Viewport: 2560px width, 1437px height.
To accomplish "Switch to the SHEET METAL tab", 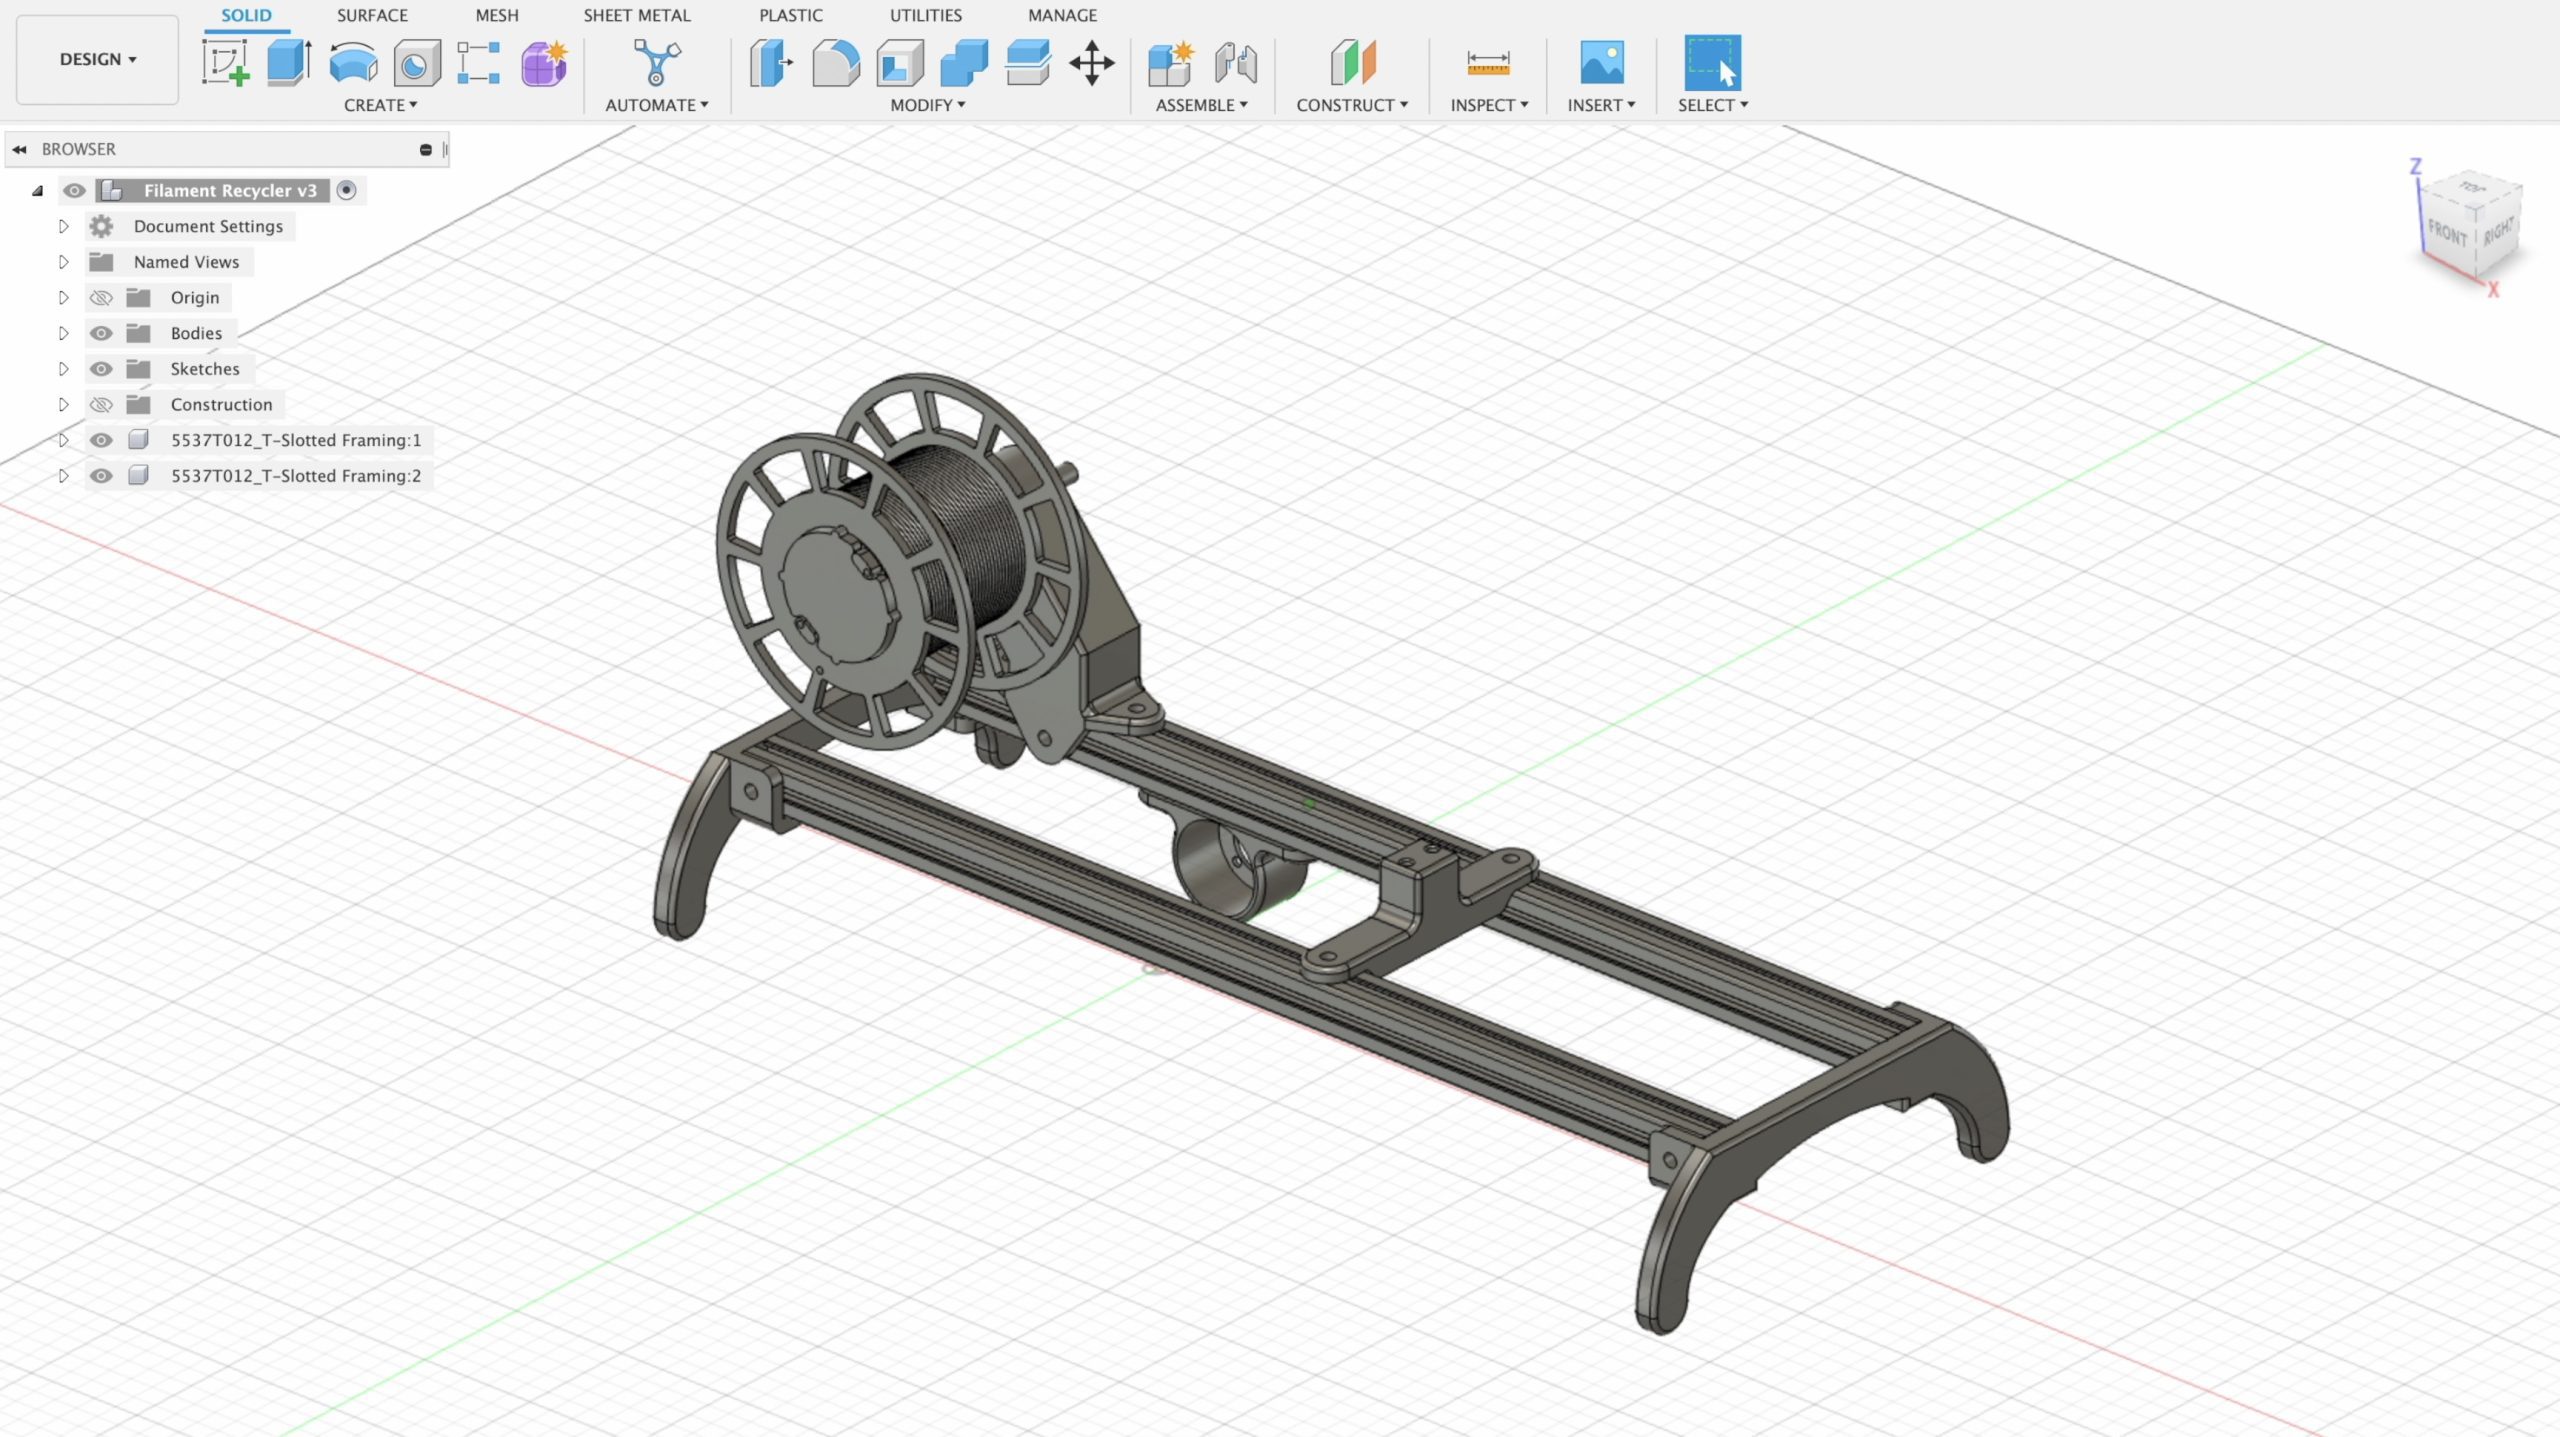I will [636, 15].
